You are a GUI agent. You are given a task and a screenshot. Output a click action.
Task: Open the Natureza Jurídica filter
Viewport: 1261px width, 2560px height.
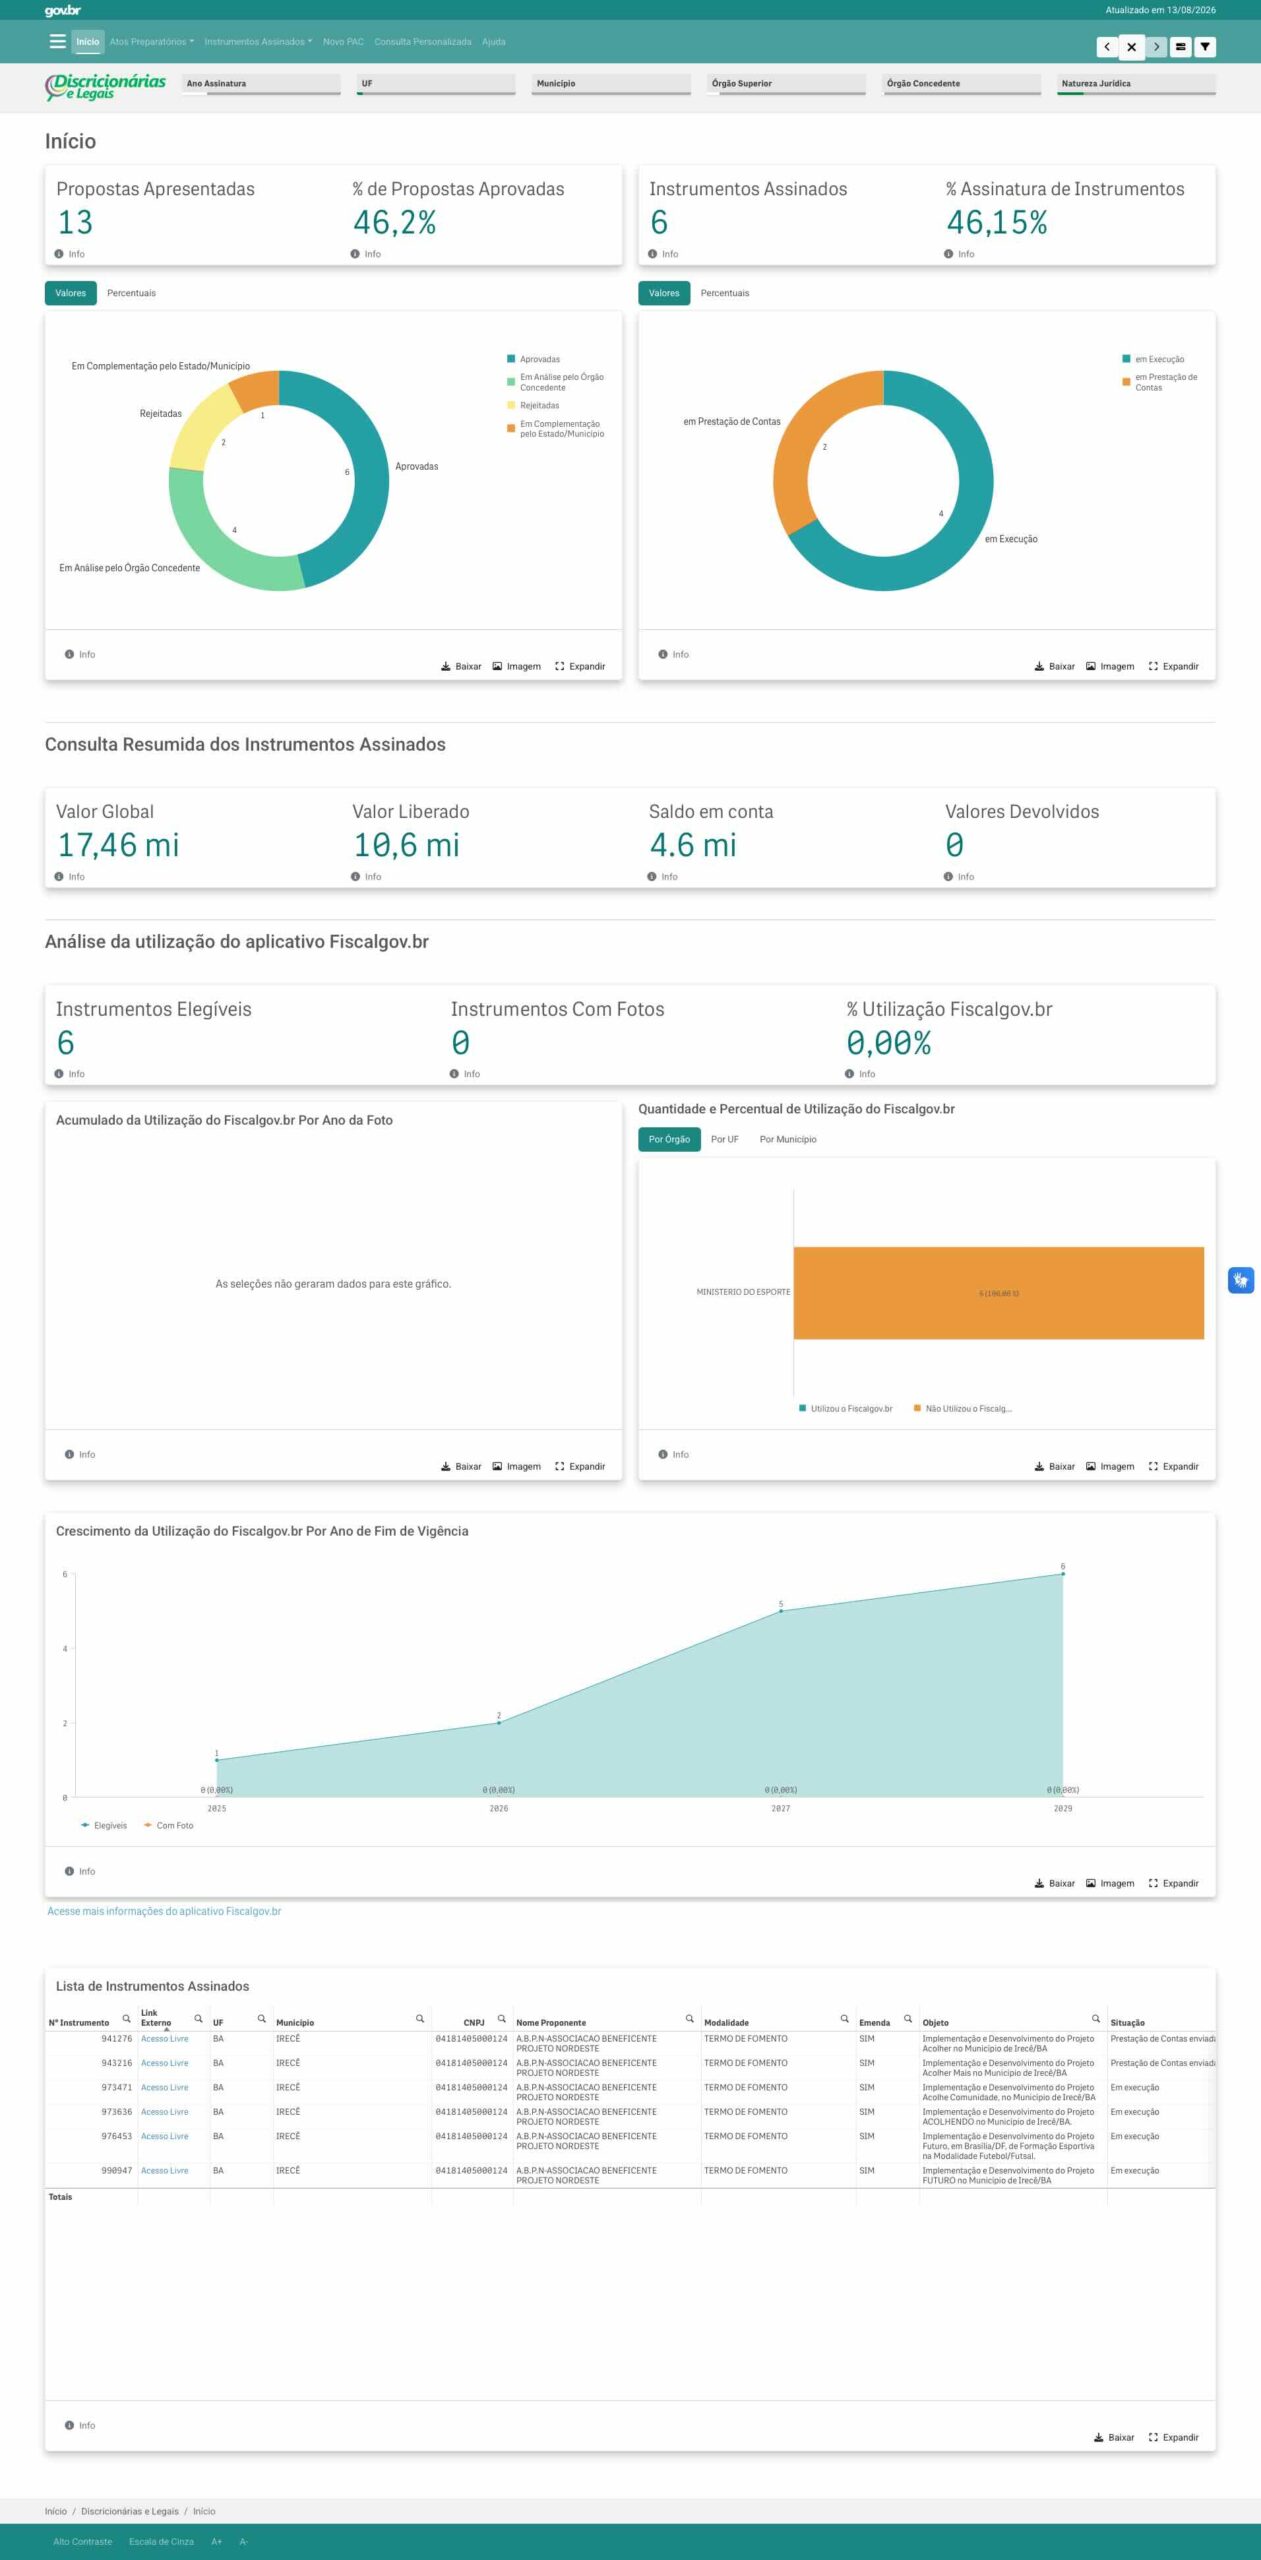pos(1136,84)
